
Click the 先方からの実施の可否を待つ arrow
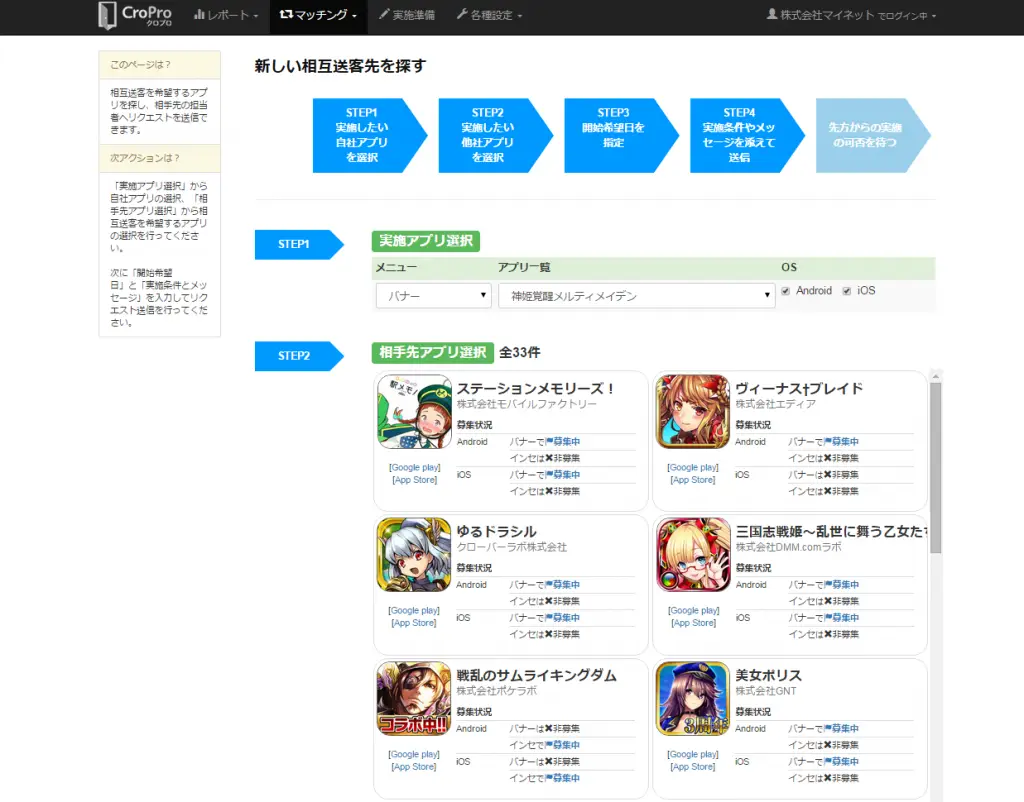click(872, 135)
